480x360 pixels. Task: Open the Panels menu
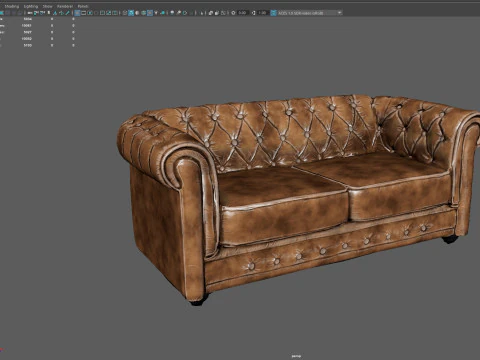click(x=83, y=6)
